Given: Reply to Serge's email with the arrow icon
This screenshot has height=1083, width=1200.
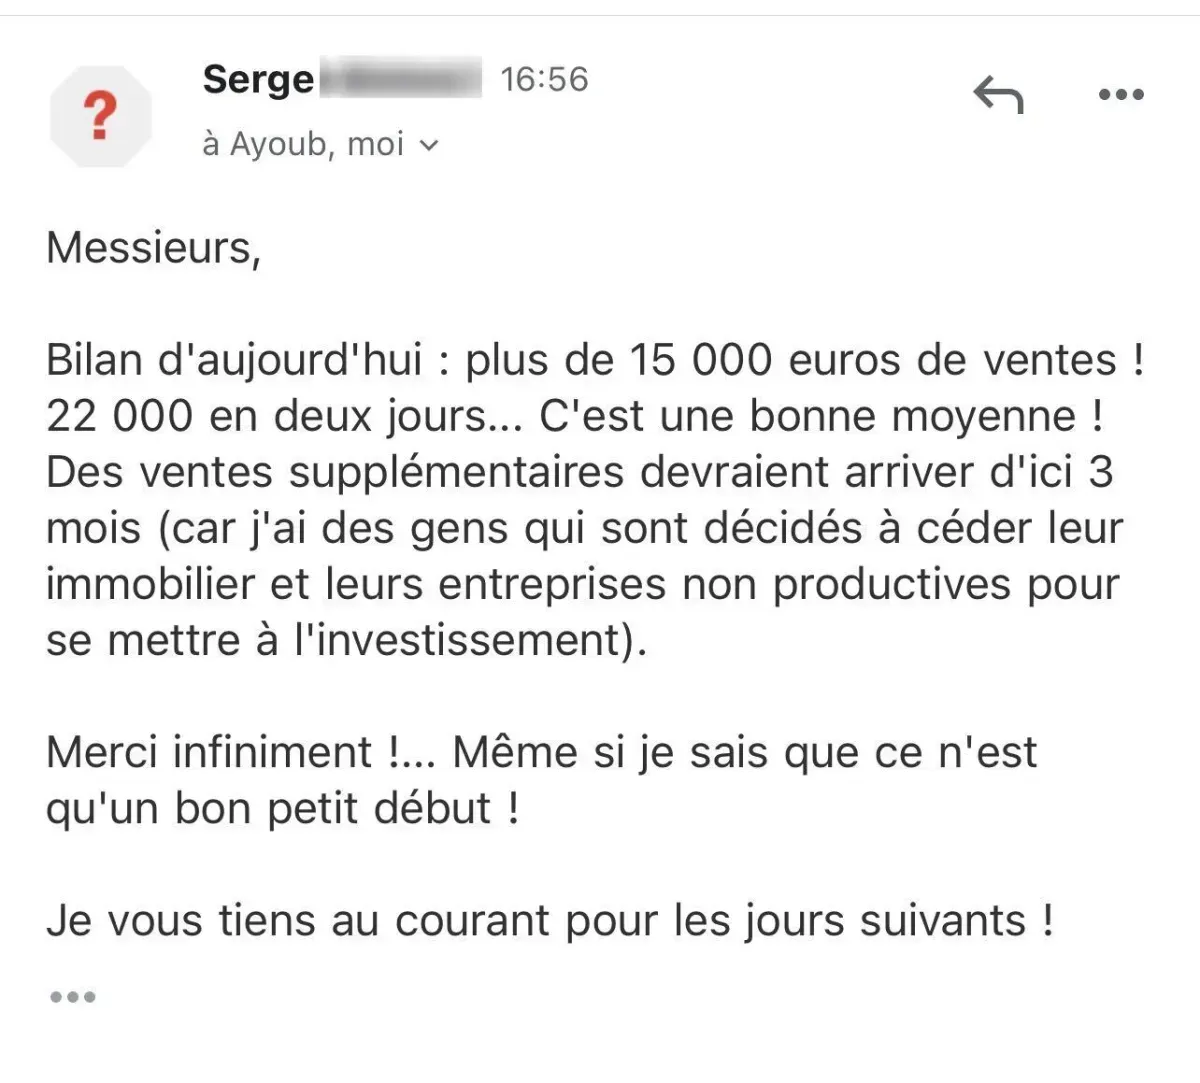Looking at the screenshot, I should coord(998,95).
